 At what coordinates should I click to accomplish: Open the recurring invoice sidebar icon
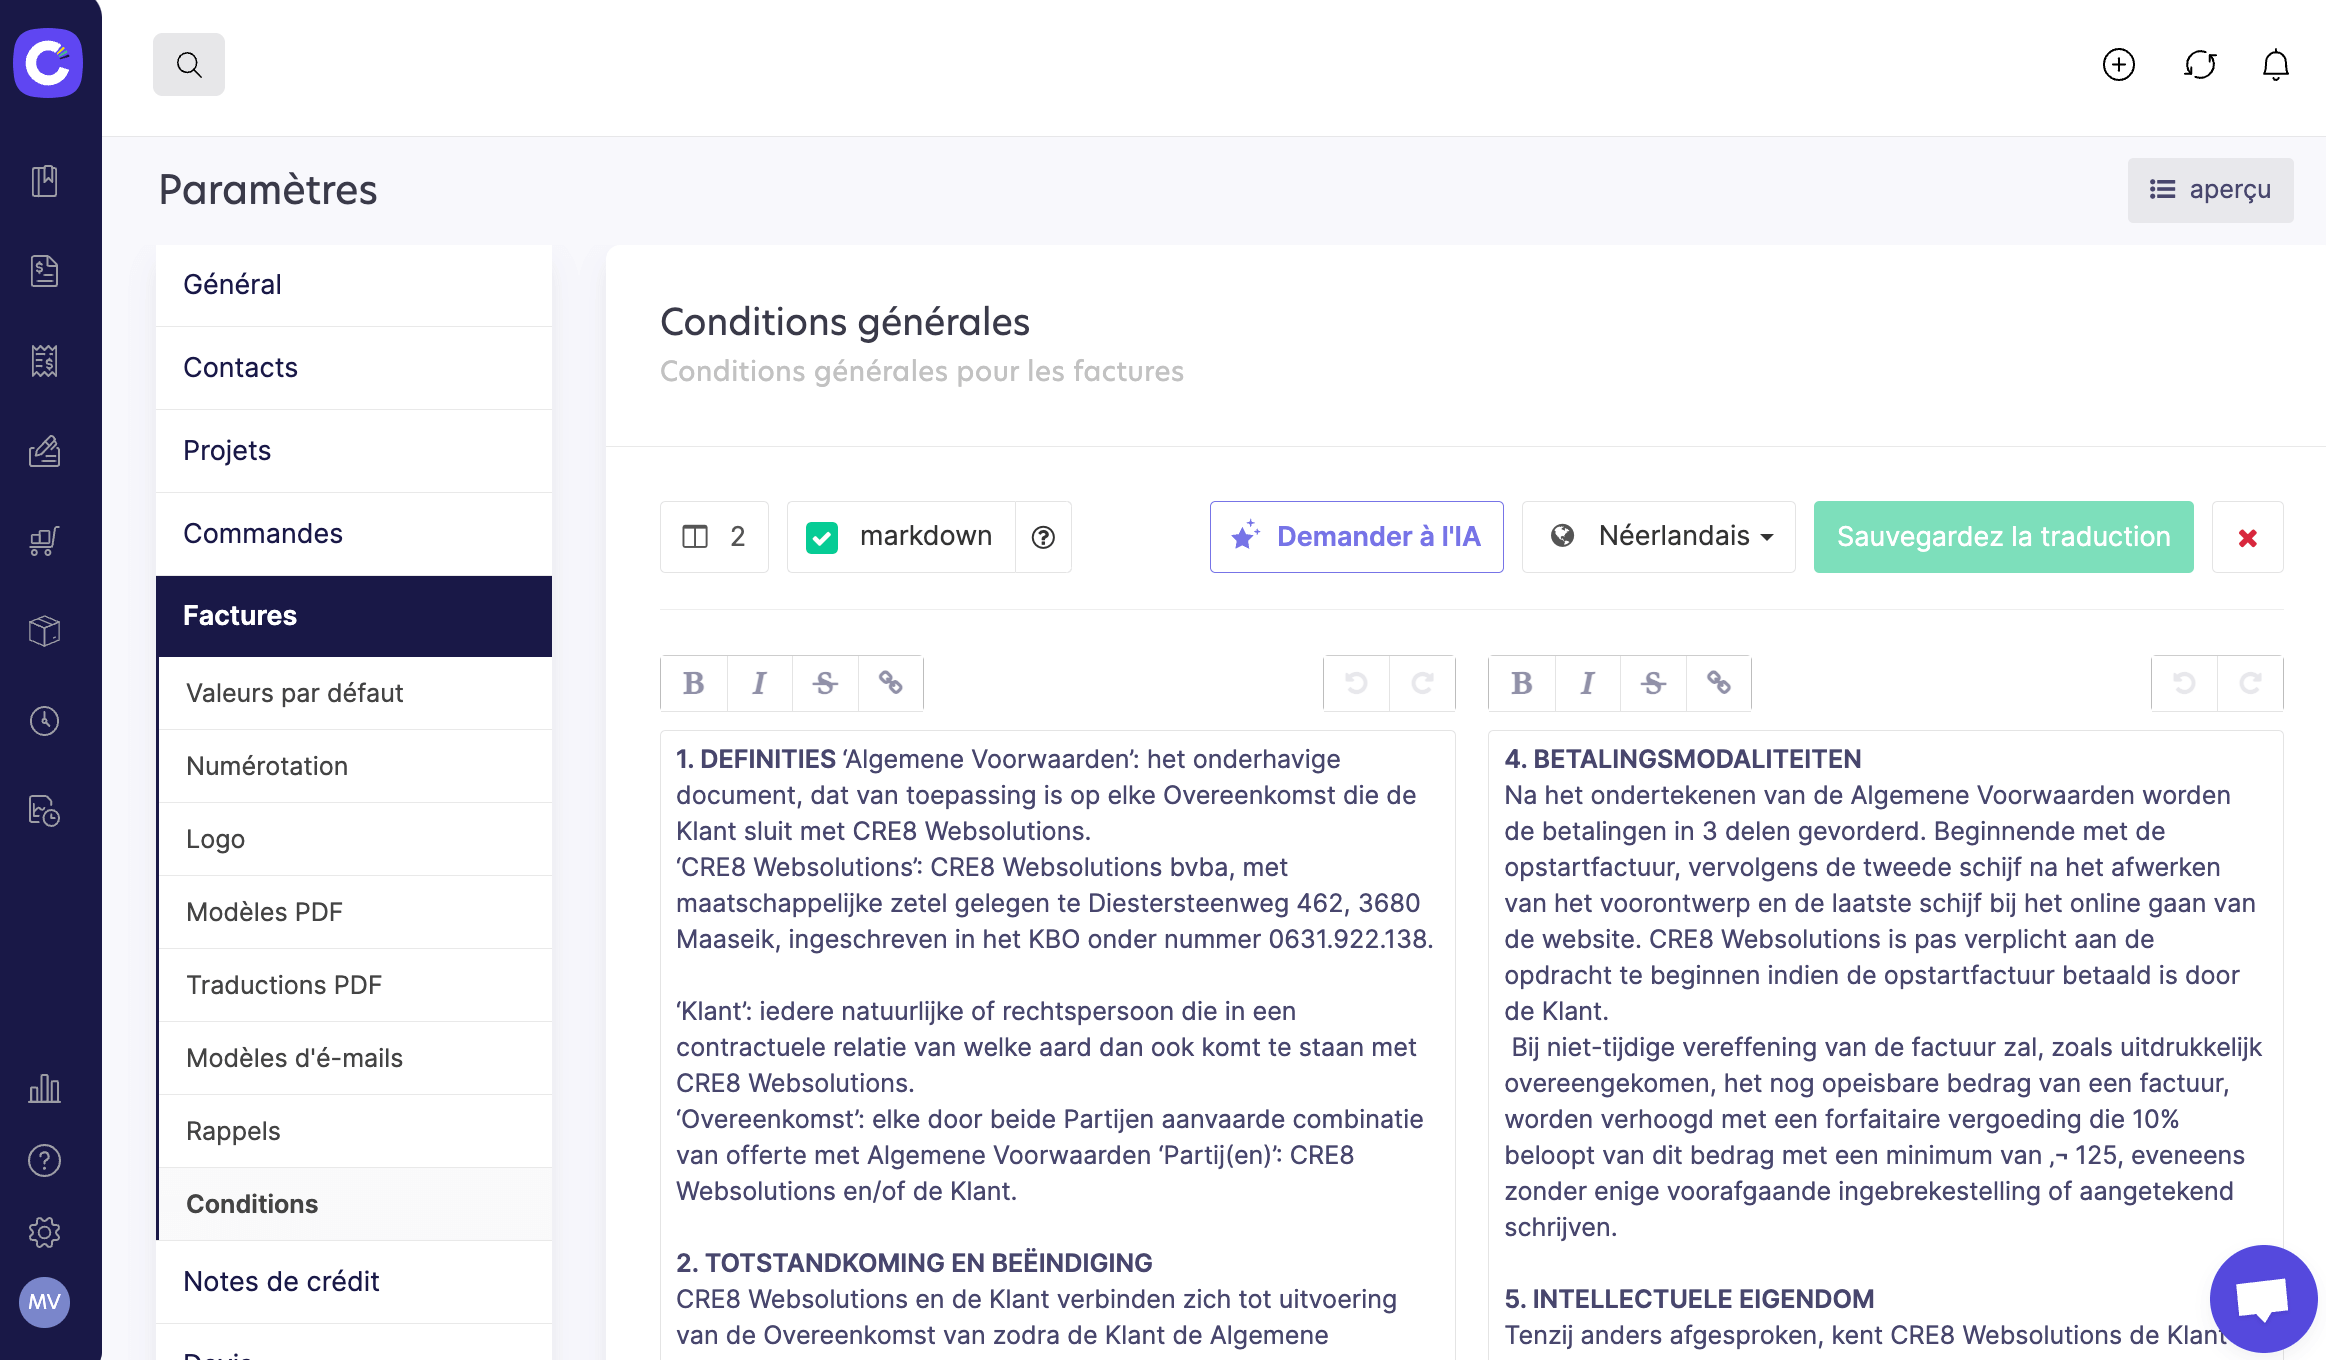45,811
